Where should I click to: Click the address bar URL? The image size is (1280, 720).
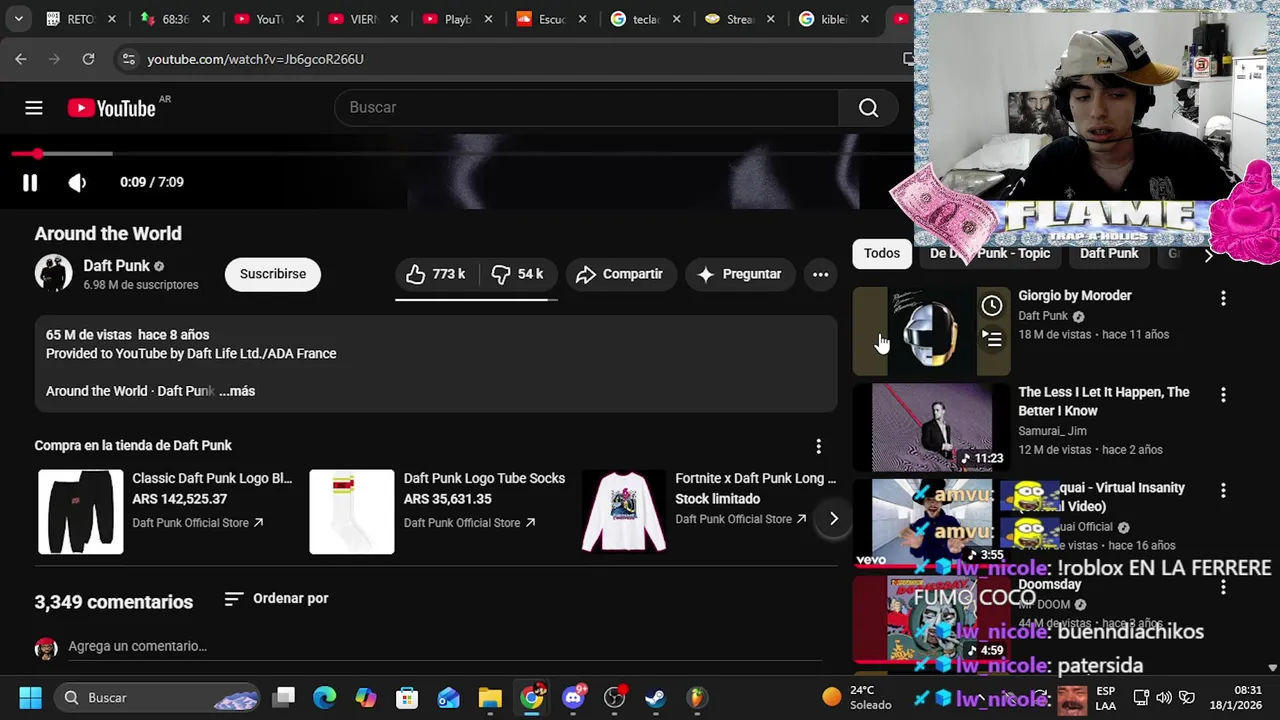click(x=255, y=59)
